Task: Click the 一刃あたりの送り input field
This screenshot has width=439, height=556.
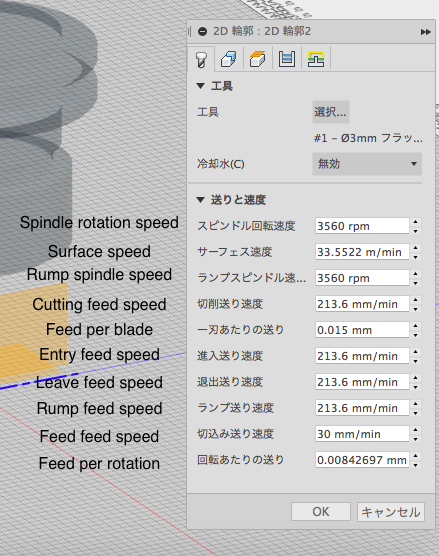Action: [x=362, y=330]
